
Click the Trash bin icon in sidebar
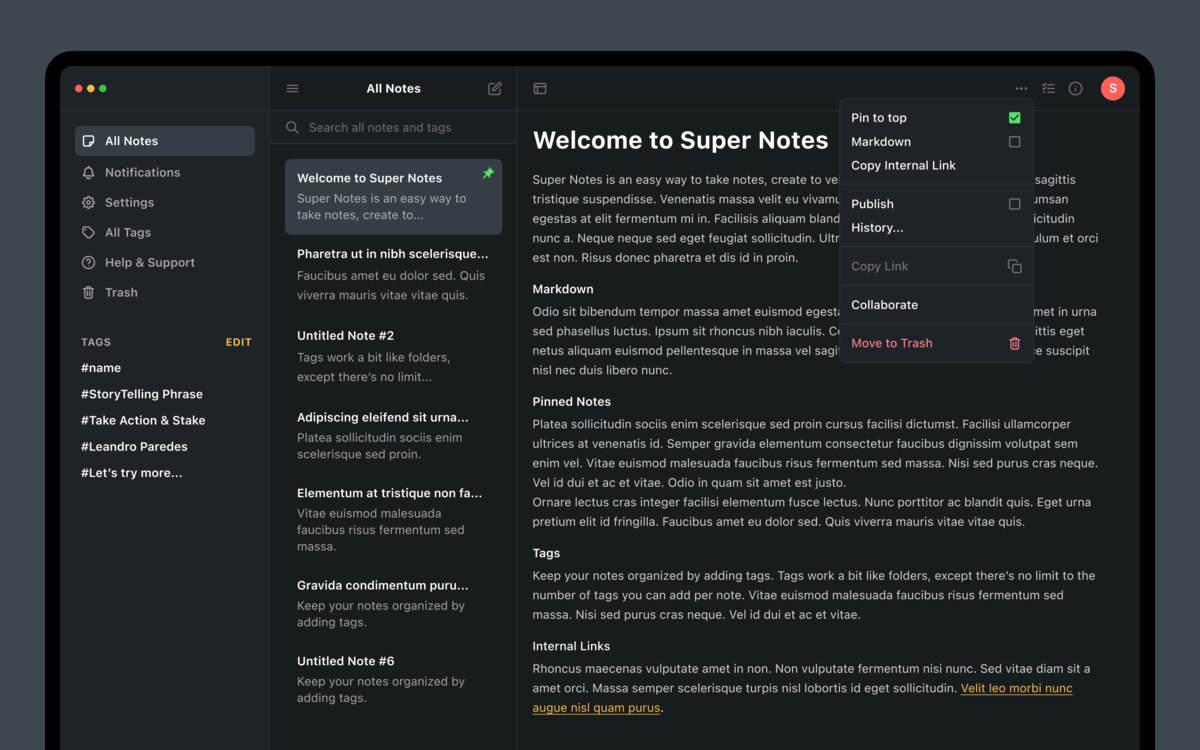(88, 292)
